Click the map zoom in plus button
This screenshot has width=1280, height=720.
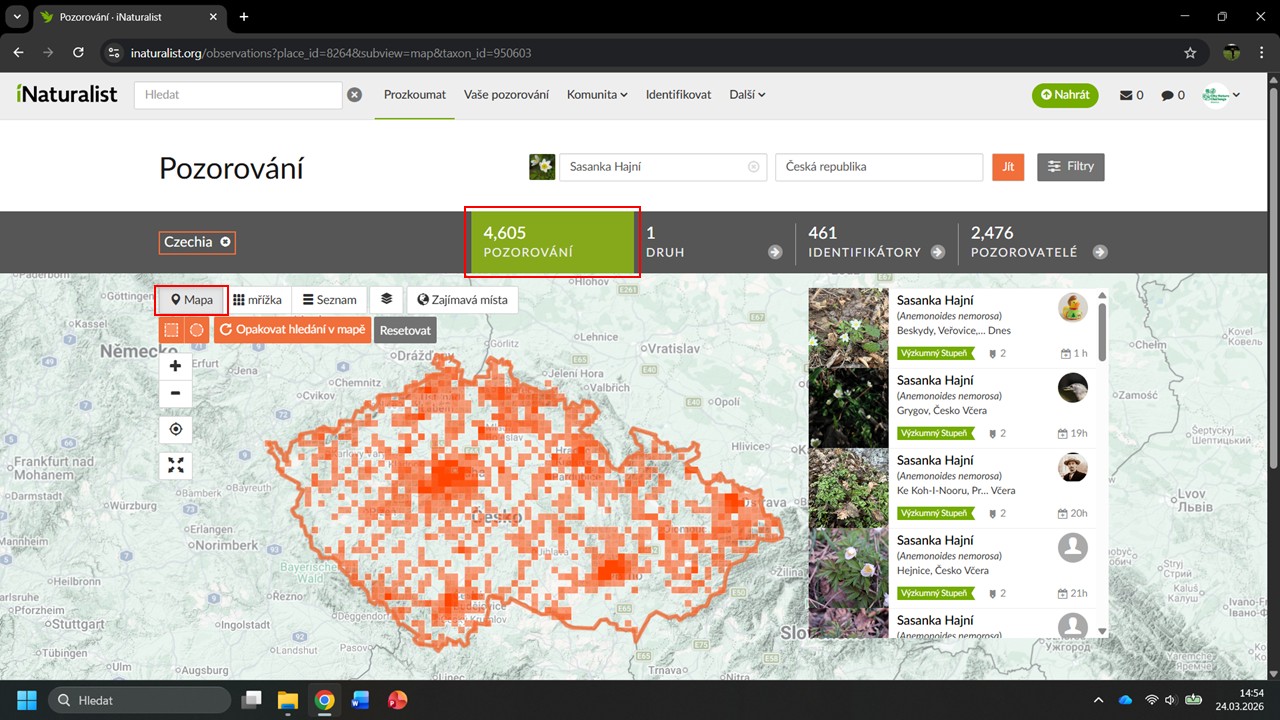pyautogui.click(x=176, y=366)
